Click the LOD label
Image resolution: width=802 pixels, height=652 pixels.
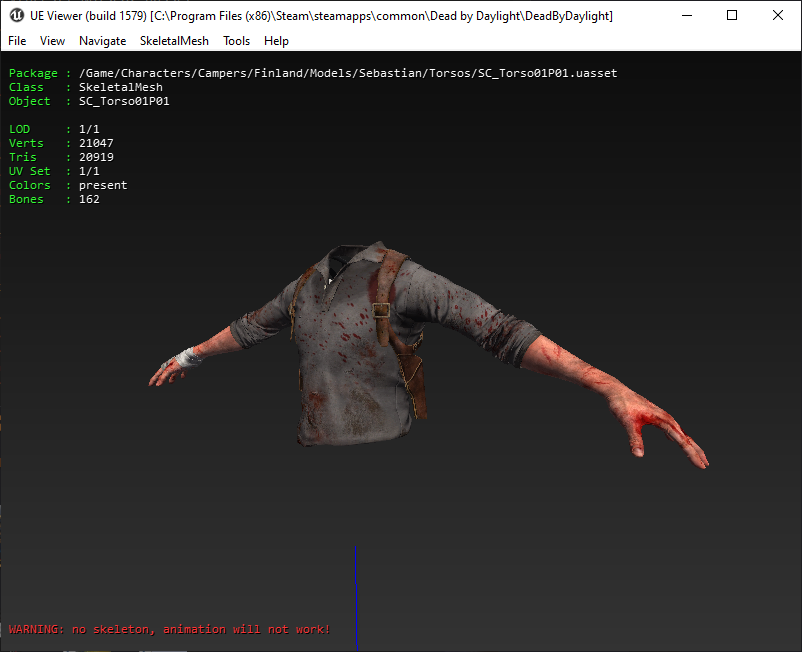pyautogui.click(x=19, y=129)
